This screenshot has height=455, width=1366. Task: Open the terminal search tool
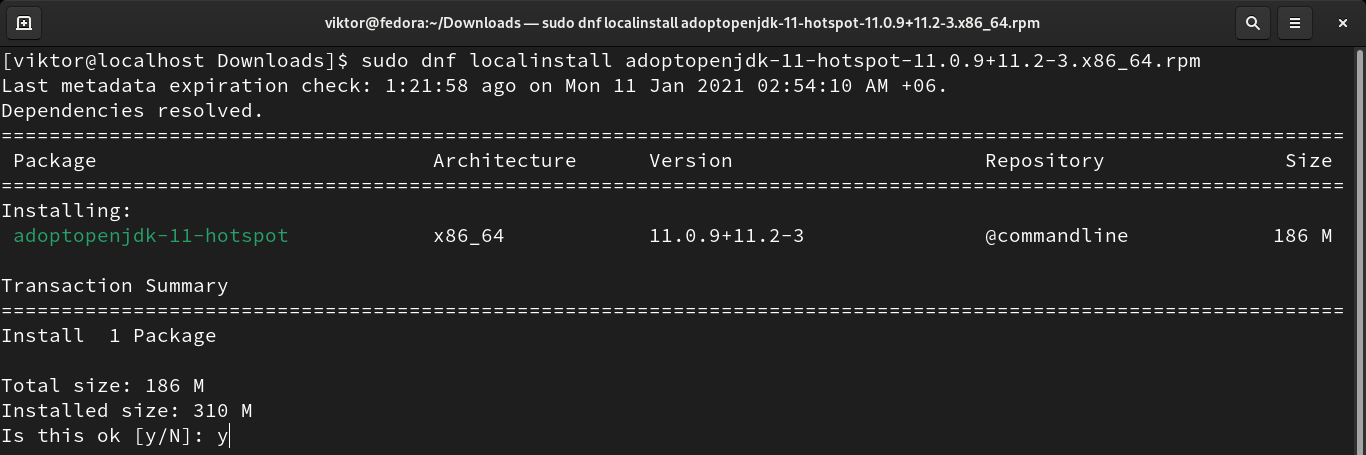click(x=1251, y=22)
